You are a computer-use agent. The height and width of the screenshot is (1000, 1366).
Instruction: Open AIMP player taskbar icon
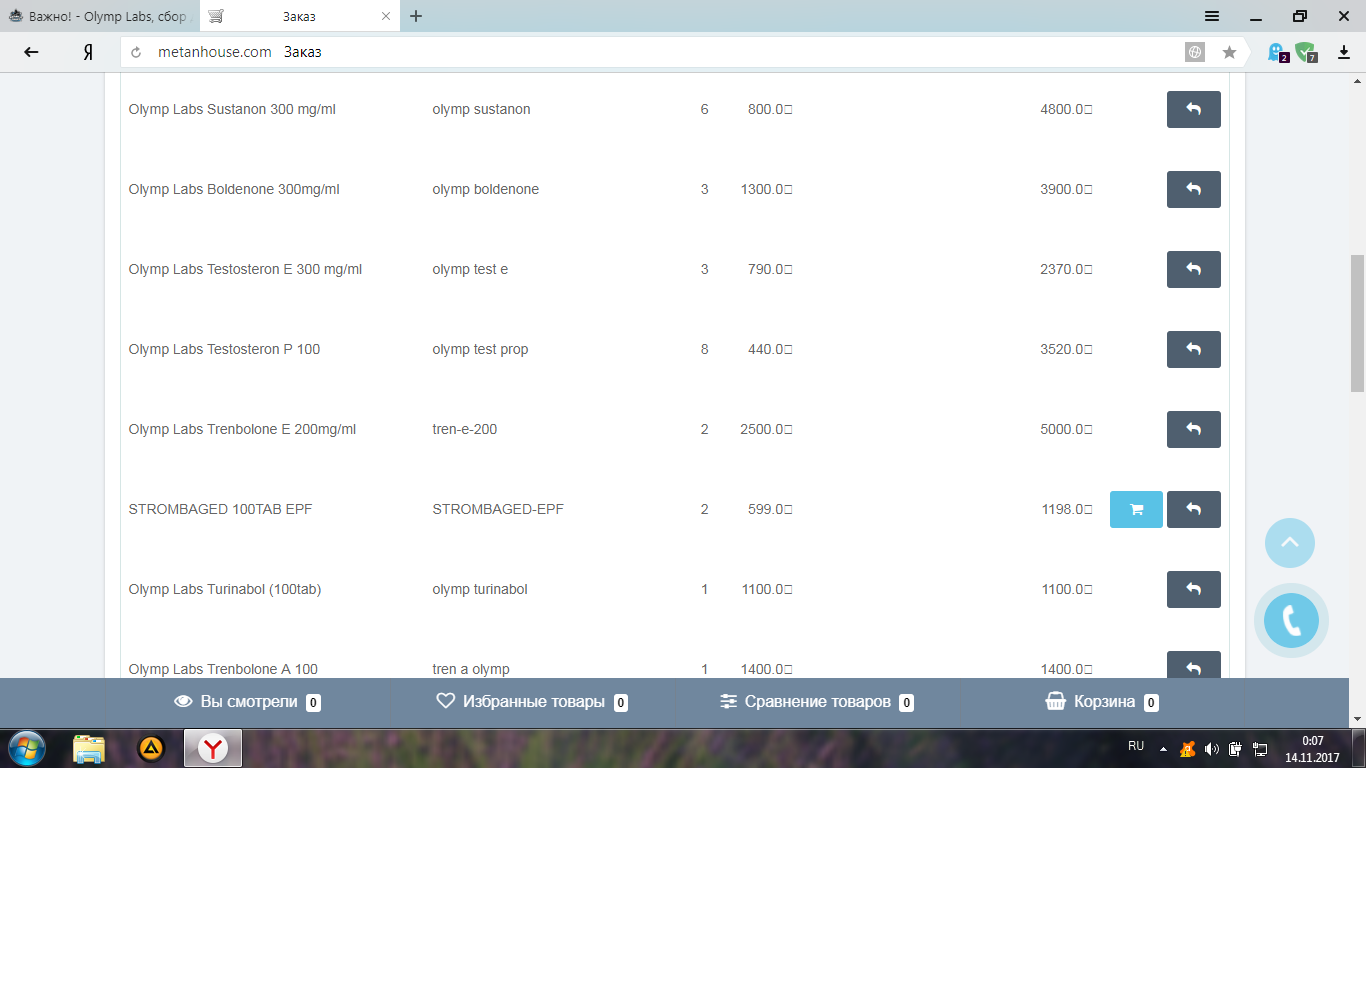click(x=151, y=748)
